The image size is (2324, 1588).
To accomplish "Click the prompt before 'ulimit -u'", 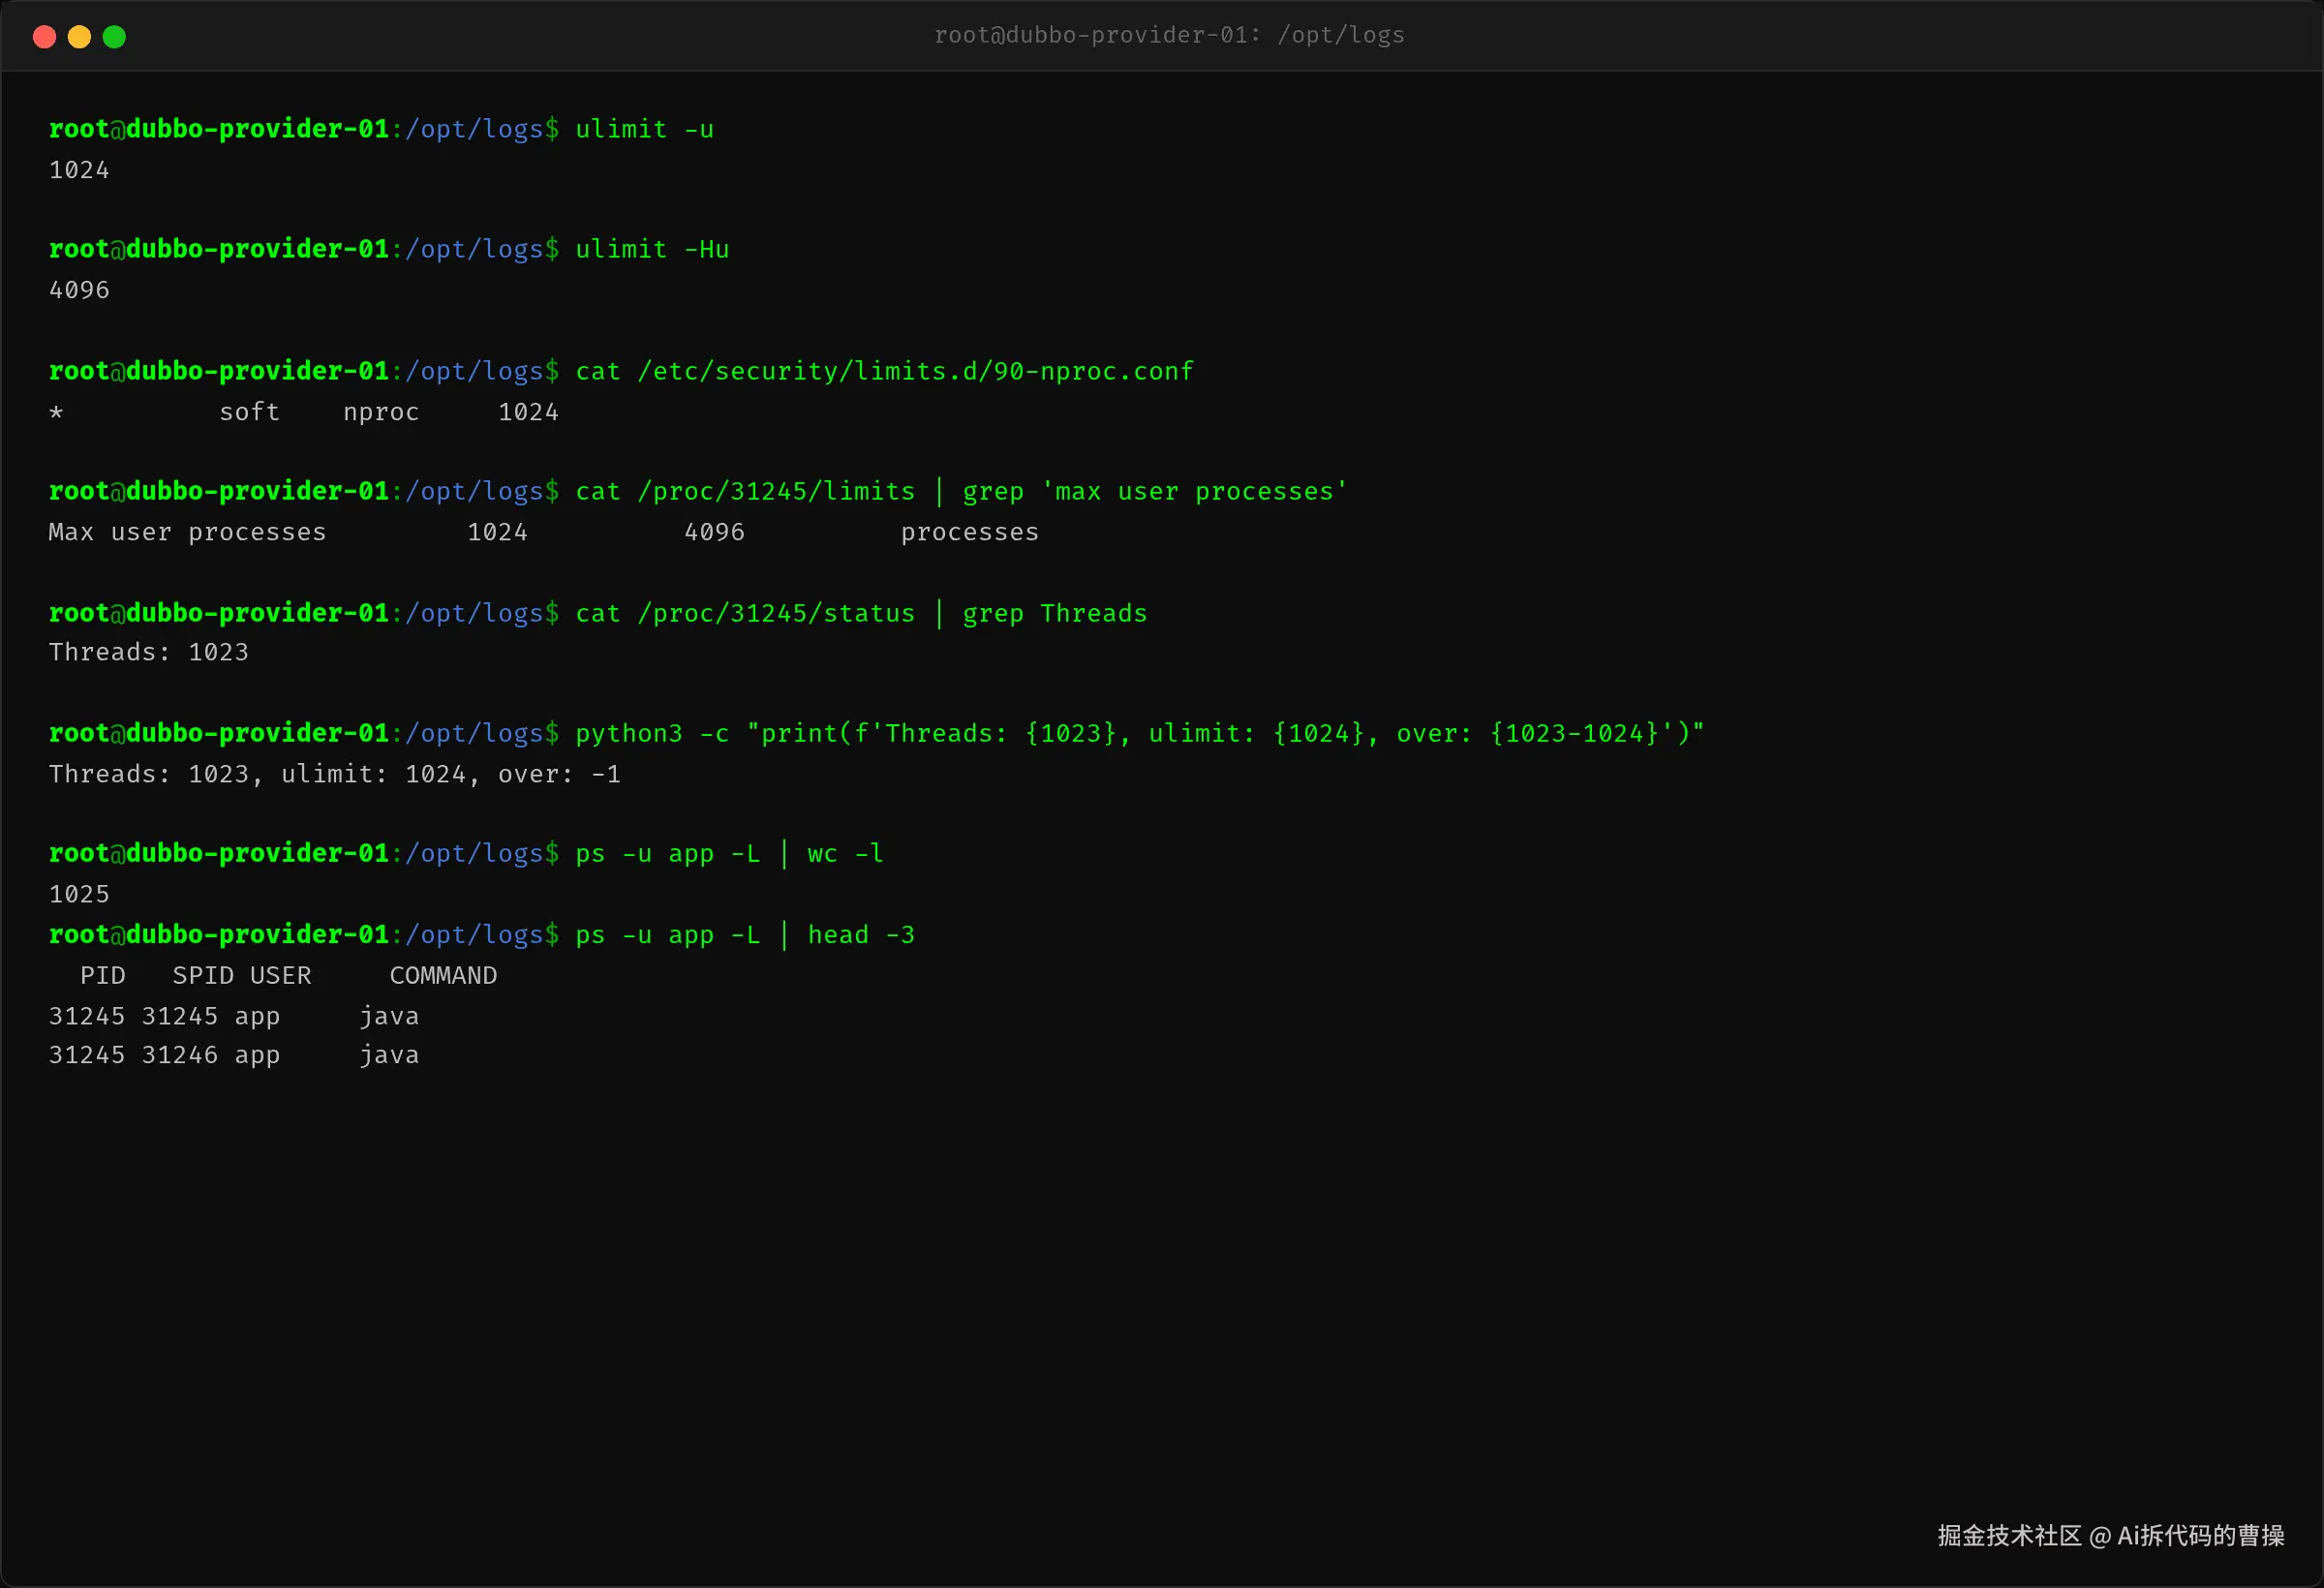I will [x=304, y=129].
